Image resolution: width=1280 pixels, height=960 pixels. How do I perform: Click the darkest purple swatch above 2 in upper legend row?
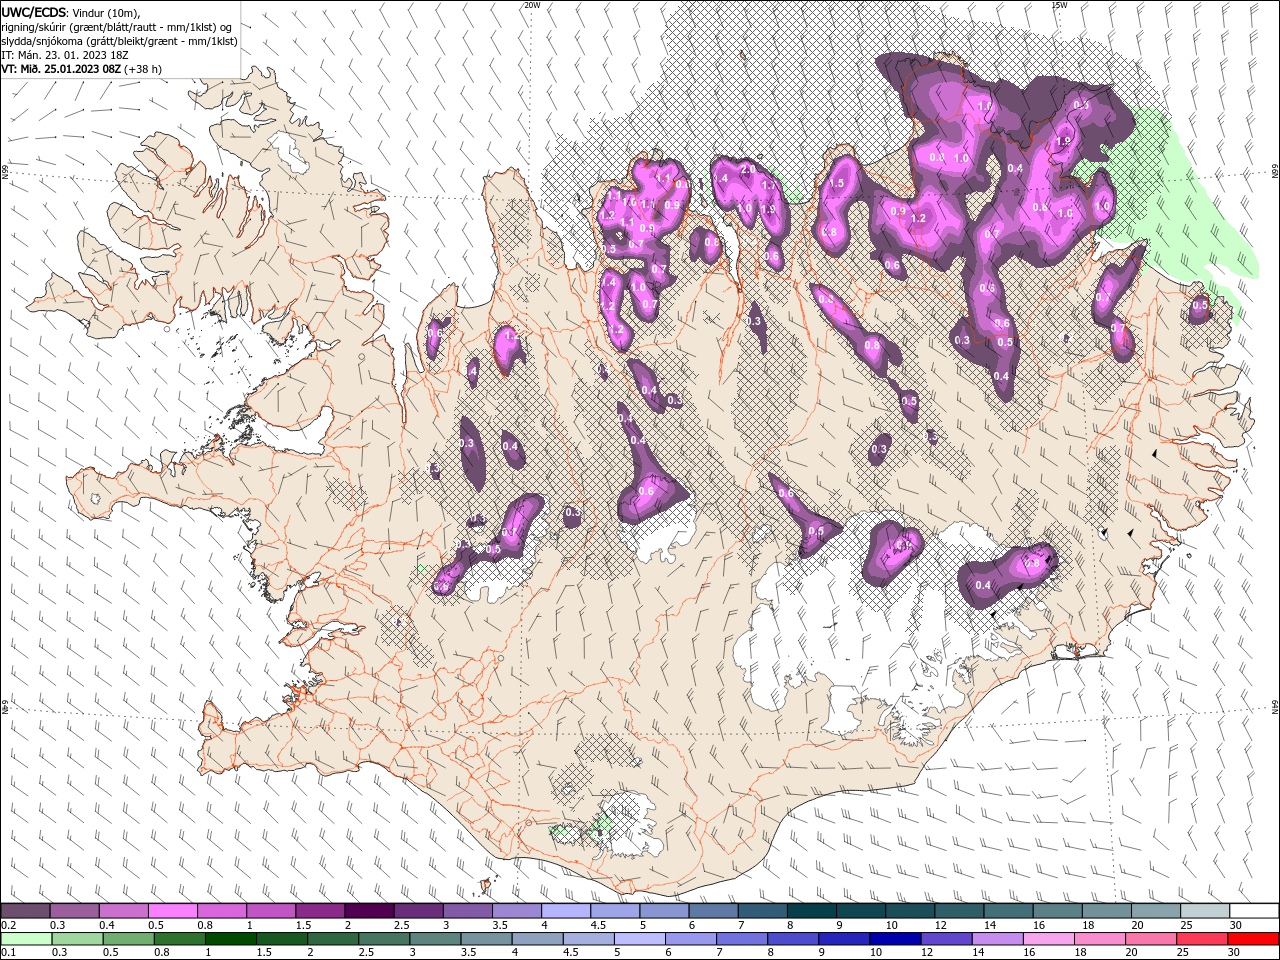pos(369,911)
